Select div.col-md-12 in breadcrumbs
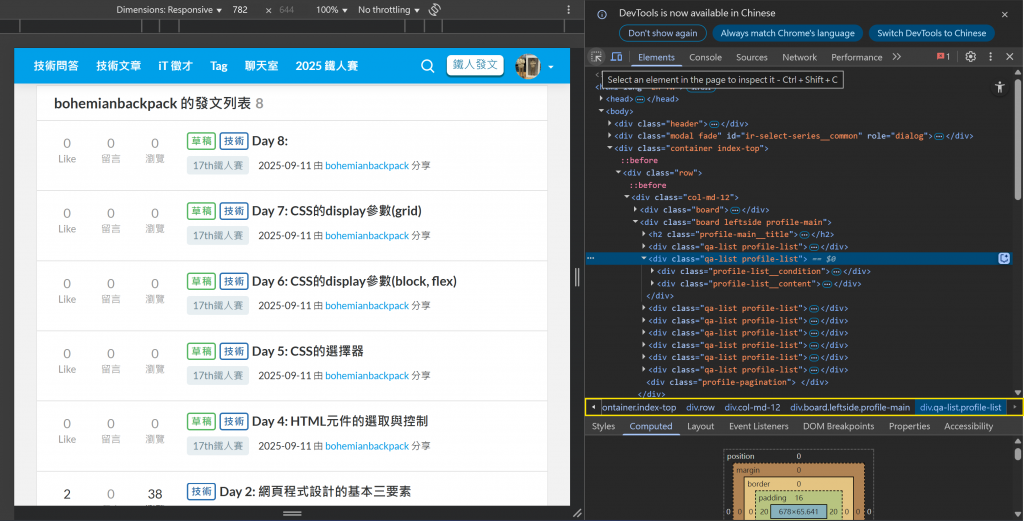Viewport: 1024px width, 521px height. 752,407
